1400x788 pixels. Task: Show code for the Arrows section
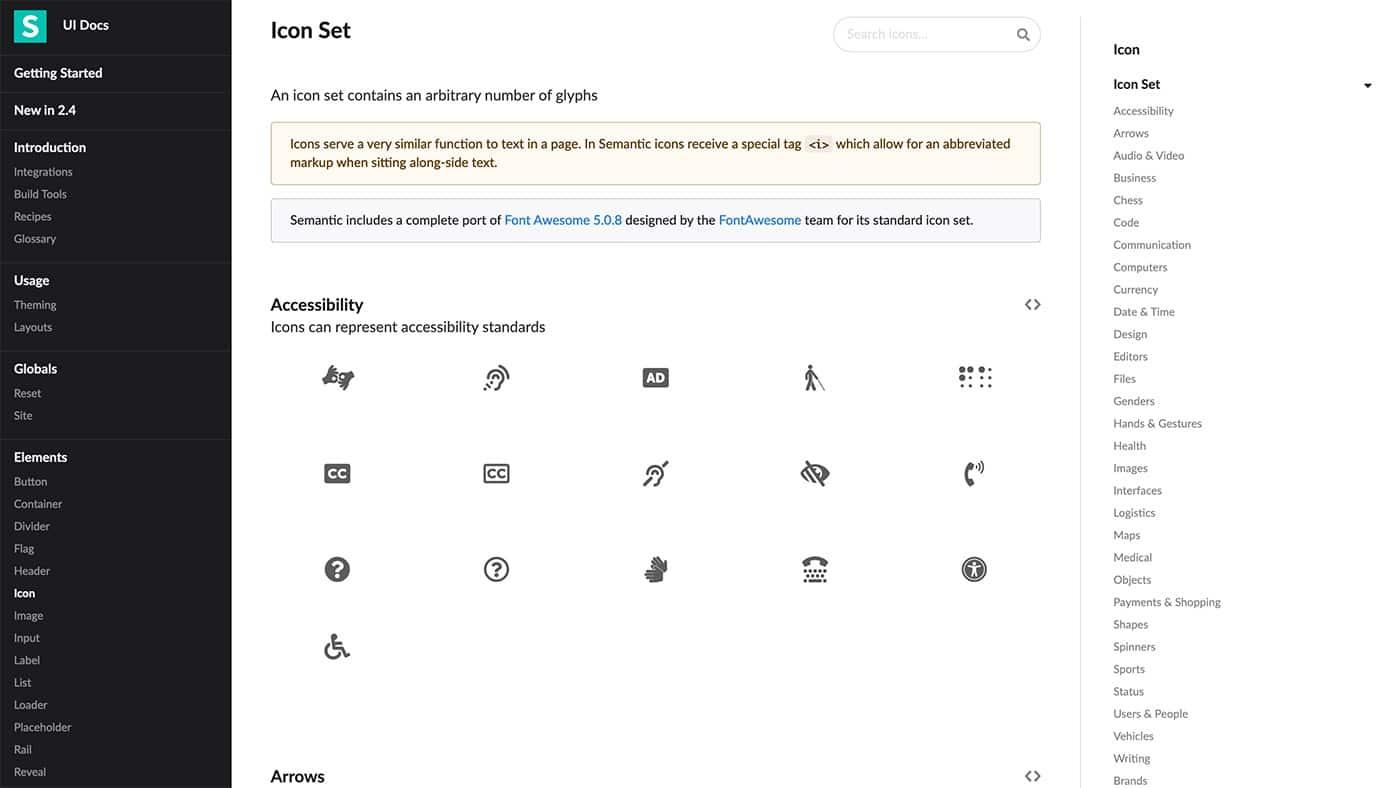[x=1033, y=776]
